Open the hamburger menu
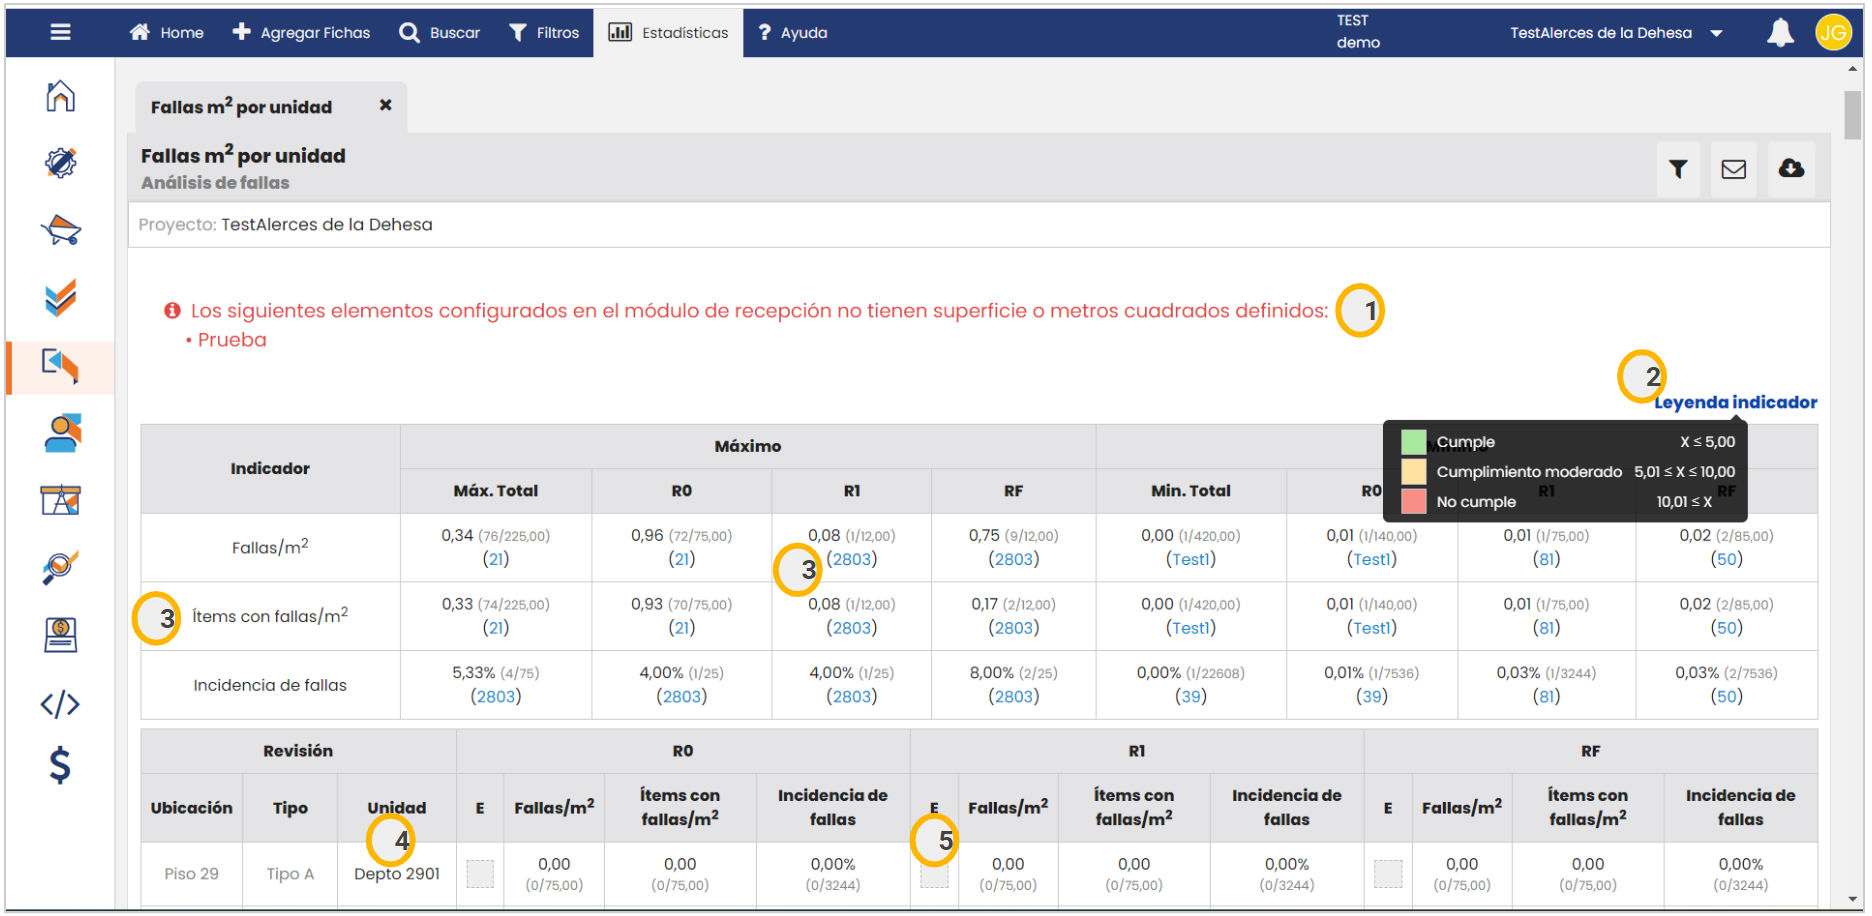The width and height of the screenshot is (1872, 916). coord(60,32)
